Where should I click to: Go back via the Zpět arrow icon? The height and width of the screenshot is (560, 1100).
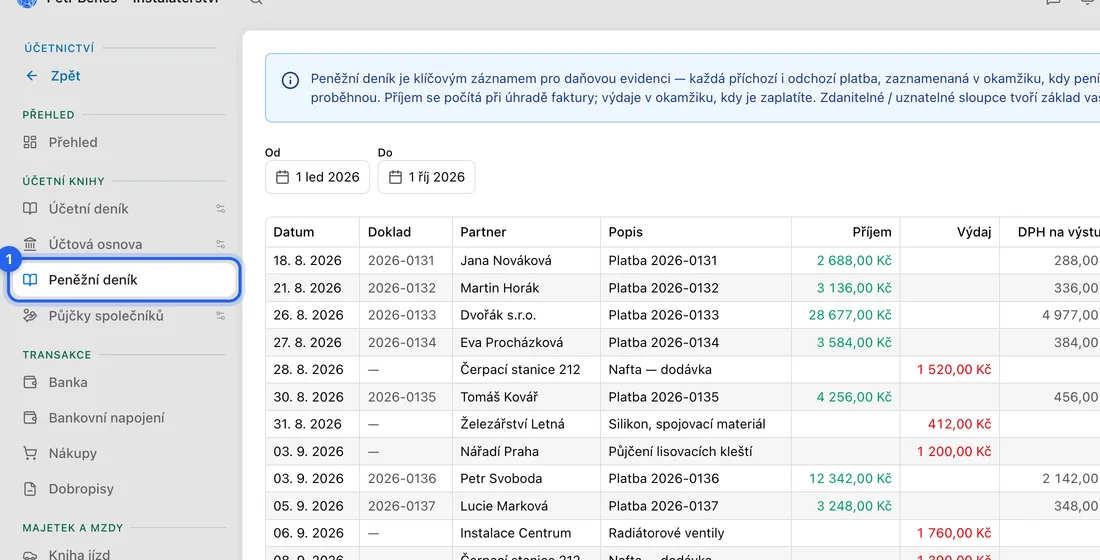[32, 76]
